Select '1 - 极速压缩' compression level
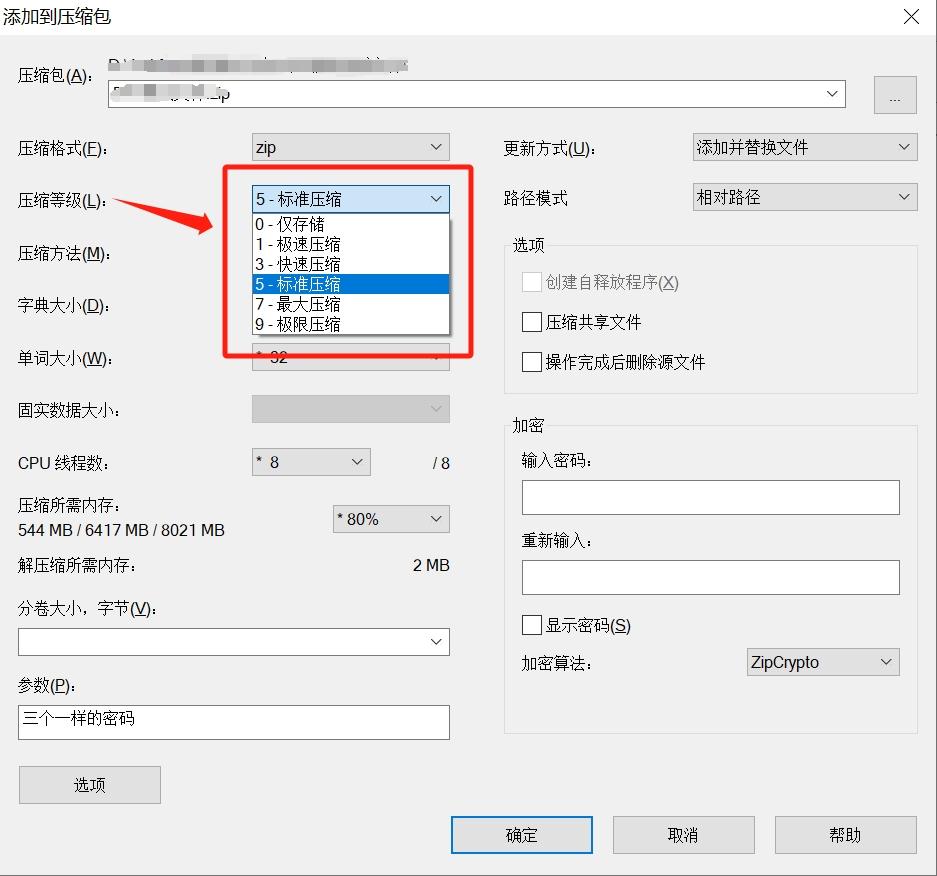This screenshot has width=937, height=876. point(350,244)
